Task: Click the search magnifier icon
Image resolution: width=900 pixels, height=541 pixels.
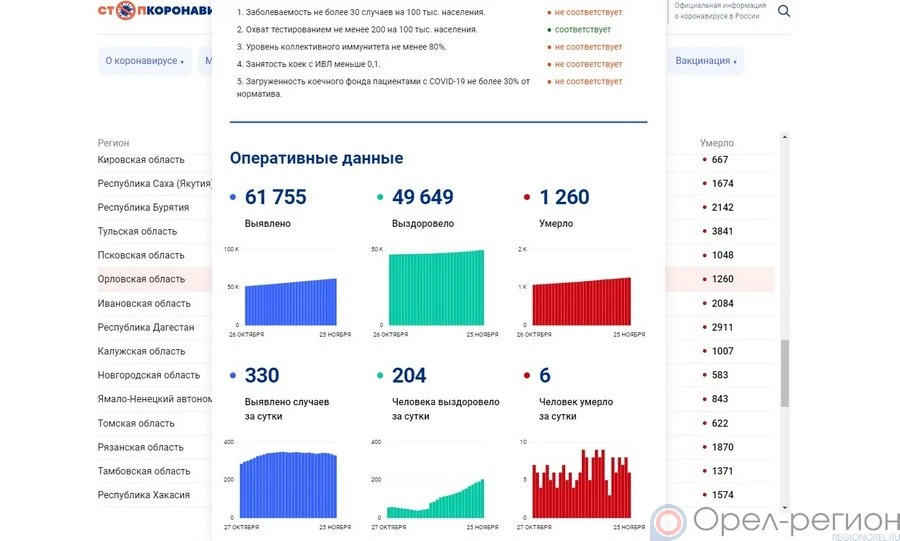Action: (x=784, y=11)
